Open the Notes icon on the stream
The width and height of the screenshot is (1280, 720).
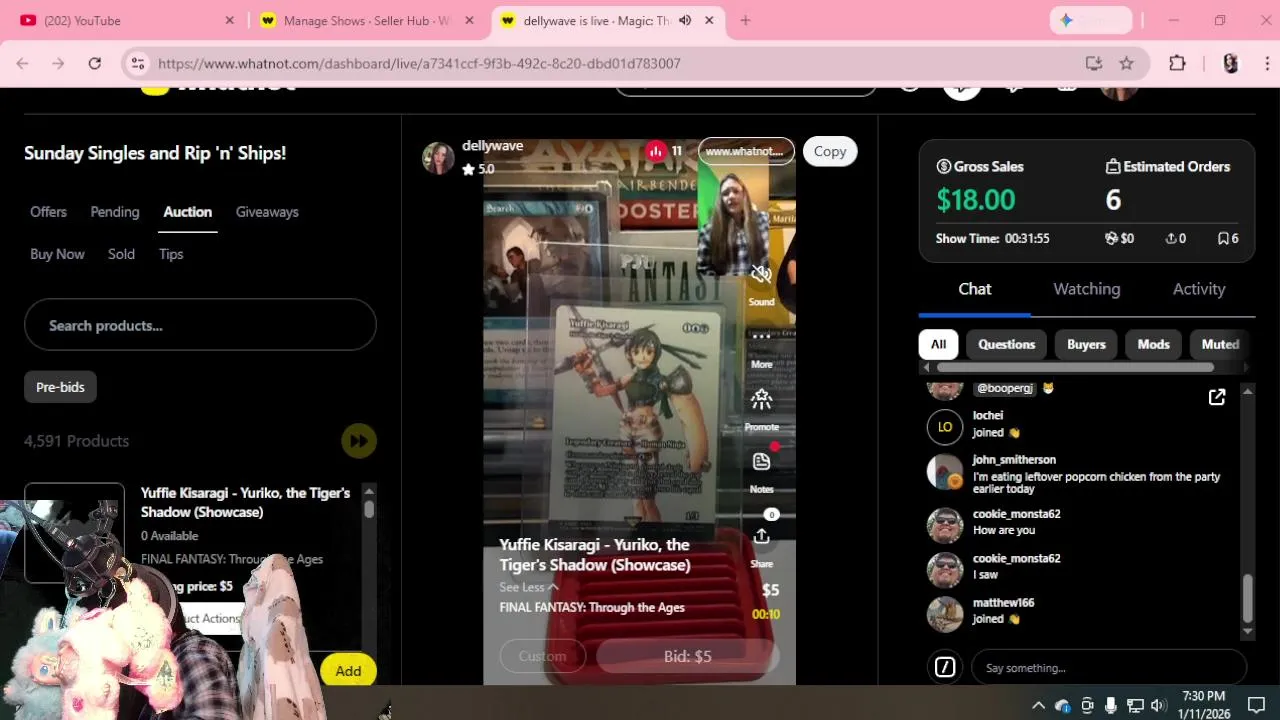(x=761, y=462)
